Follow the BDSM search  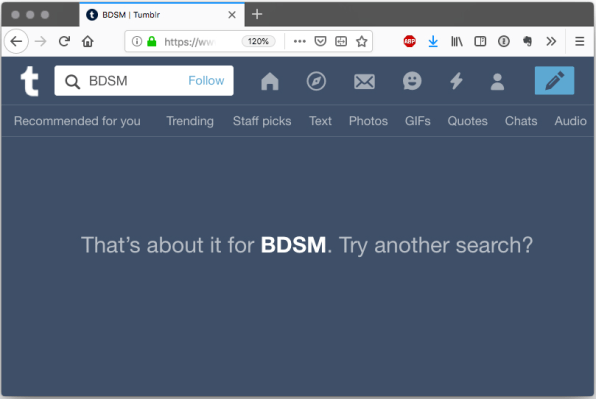[x=206, y=81]
